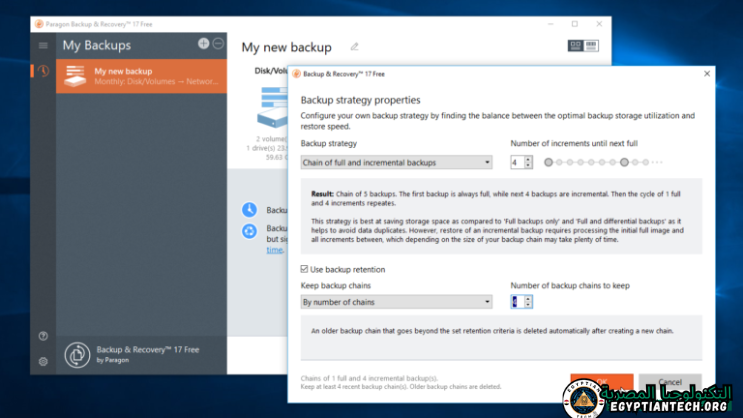Click the number of backup chains to keep field

(x=517, y=302)
